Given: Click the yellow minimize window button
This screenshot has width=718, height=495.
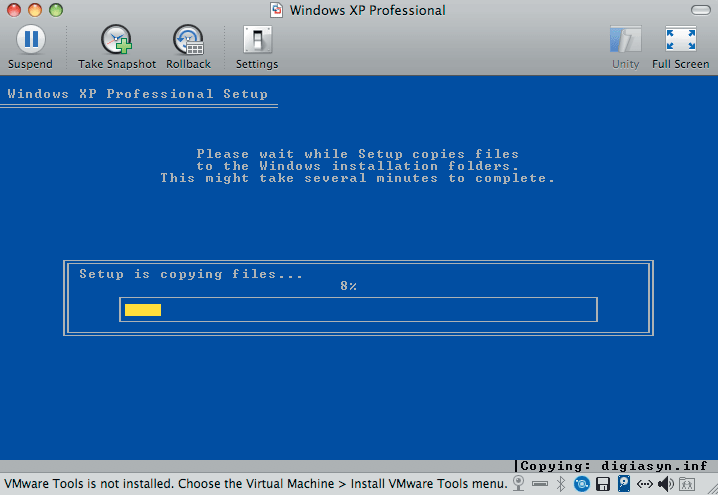Looking at the screenshot, I should pos(35,10).
